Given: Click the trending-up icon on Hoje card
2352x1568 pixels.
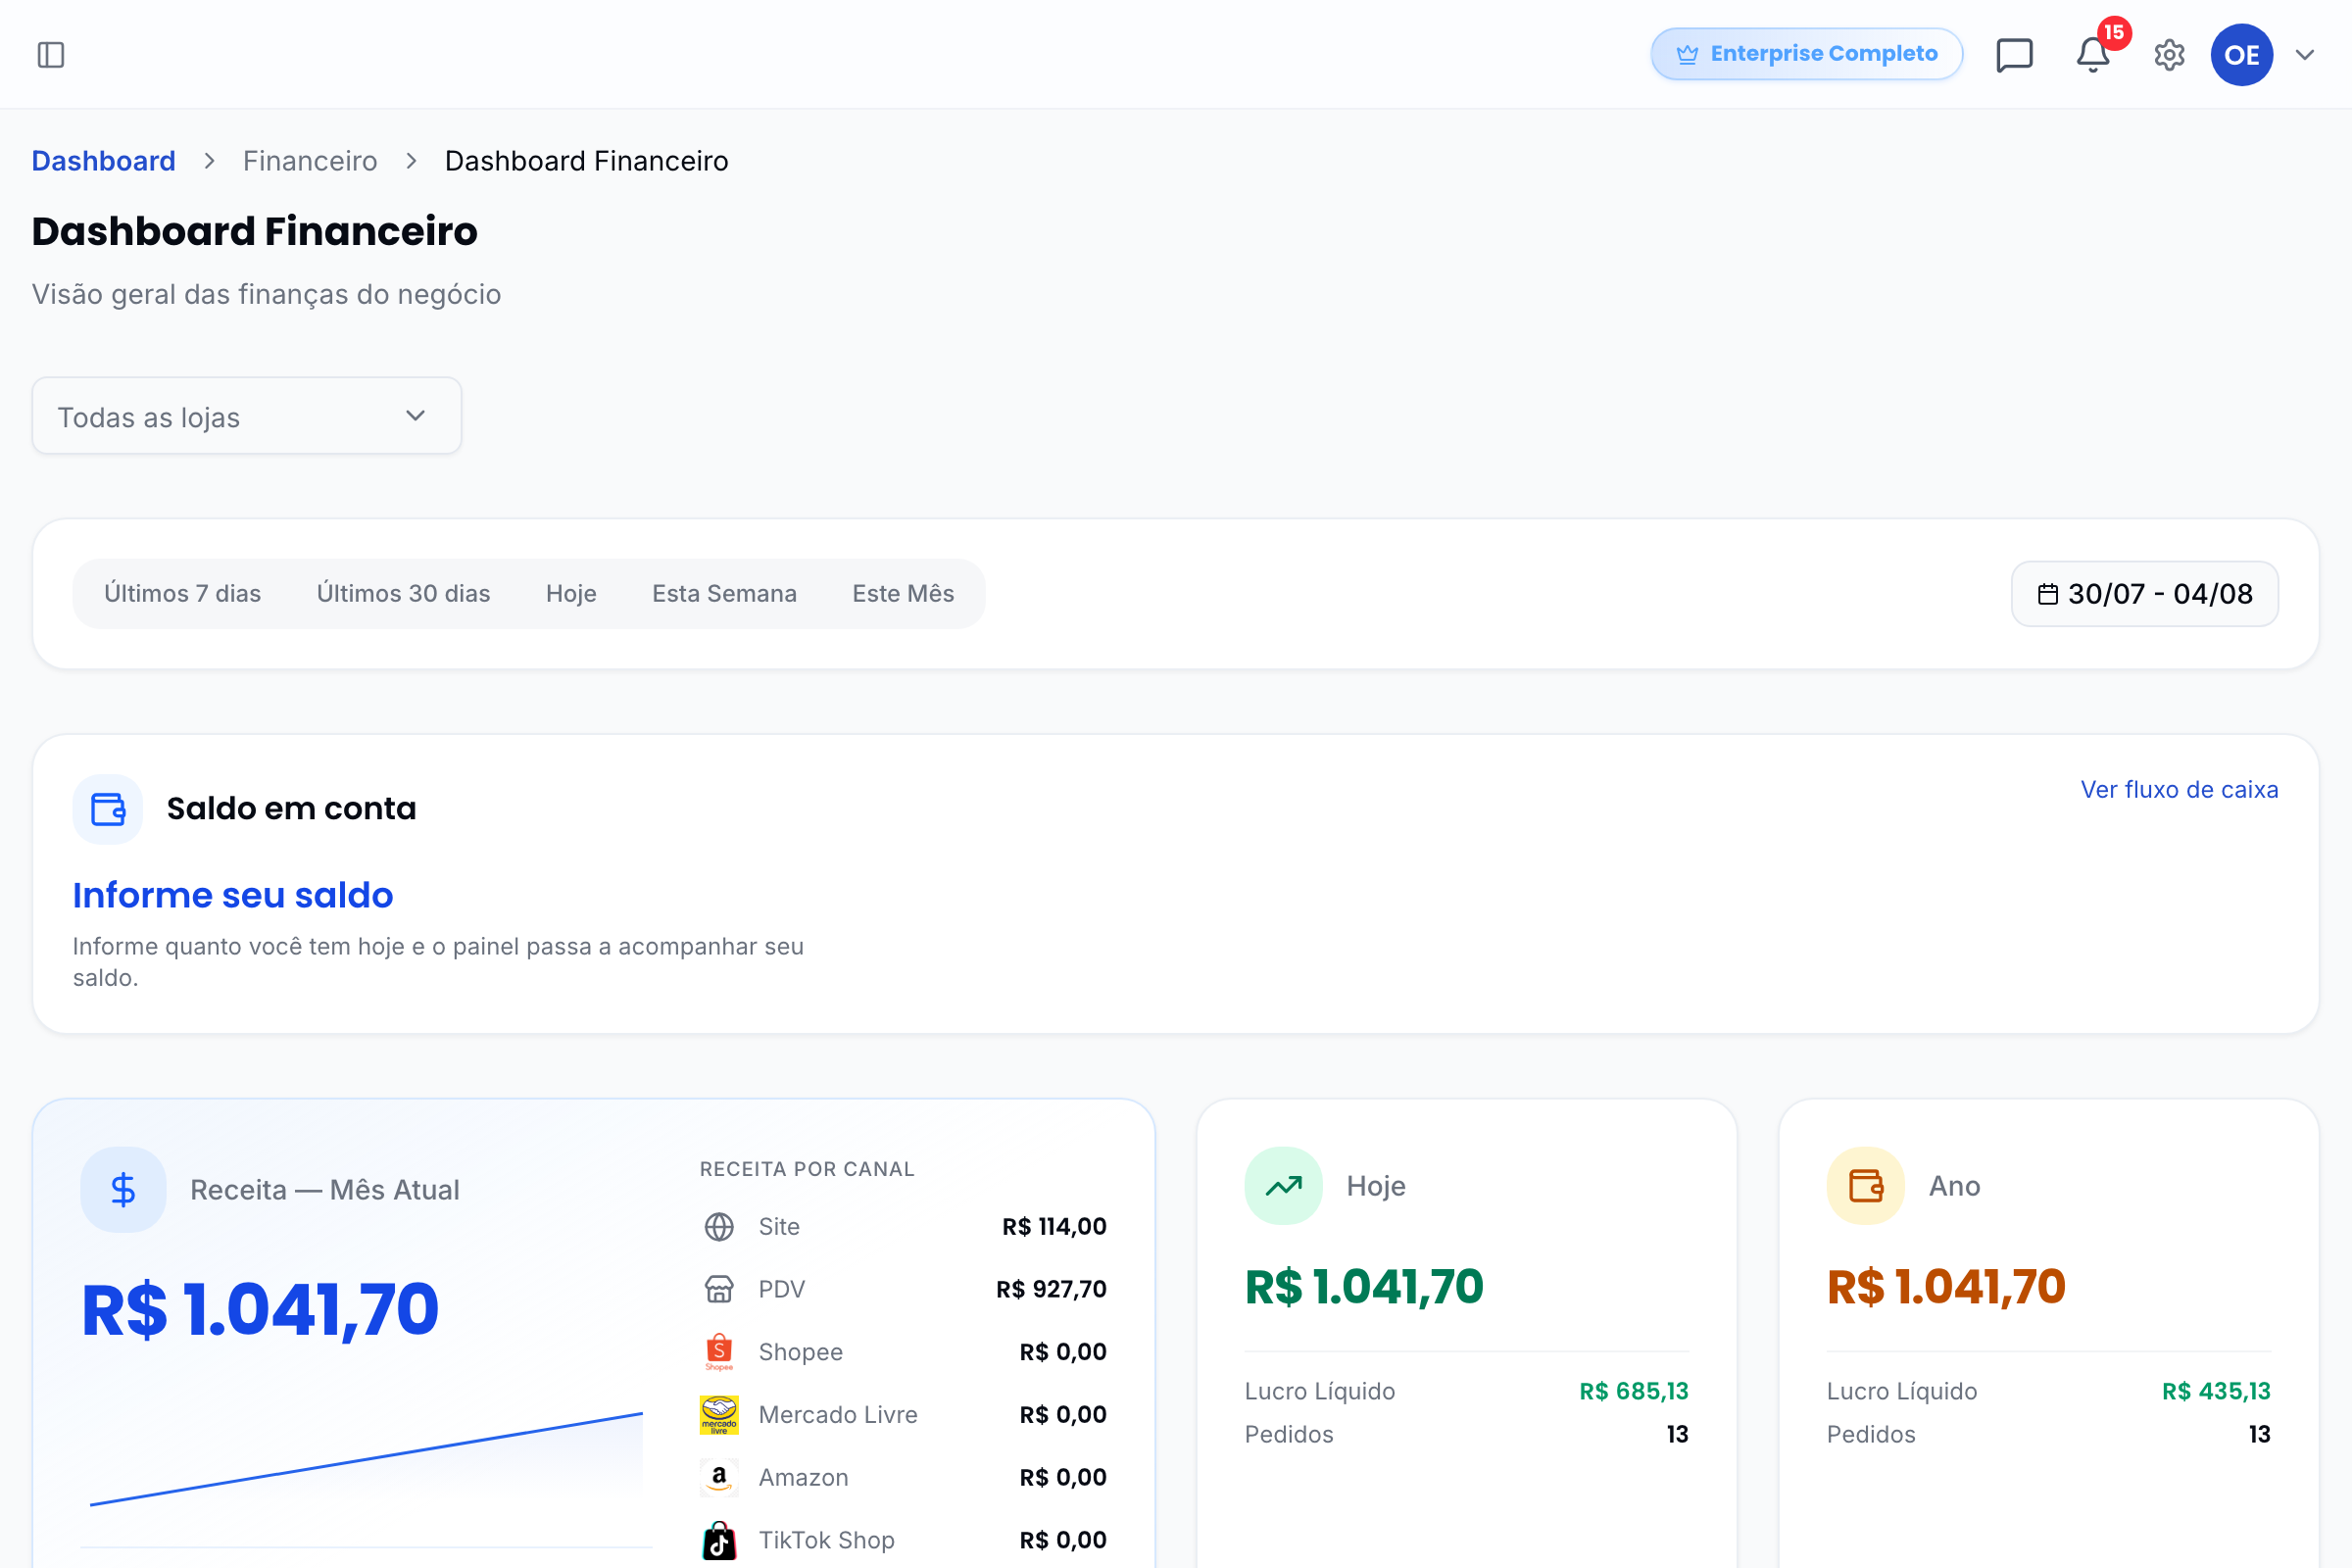Looking at the screenshot, I should point(1284,1186).
